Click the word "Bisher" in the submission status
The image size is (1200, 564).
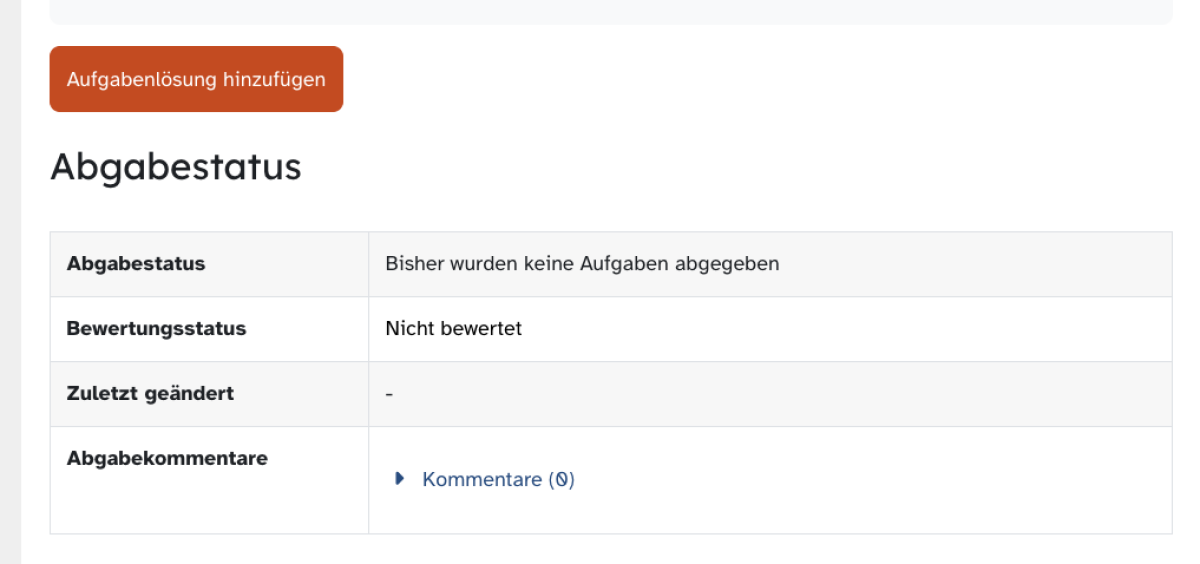pyautogui.click(x=413, y=264)
